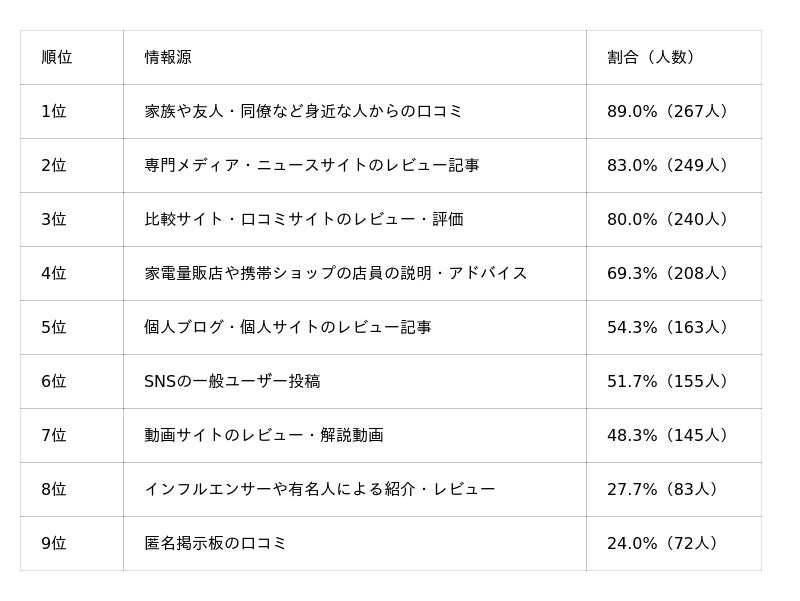Select the 1位 rank cell
Screen dimensions: 800x601
click(x=54, y=111)
